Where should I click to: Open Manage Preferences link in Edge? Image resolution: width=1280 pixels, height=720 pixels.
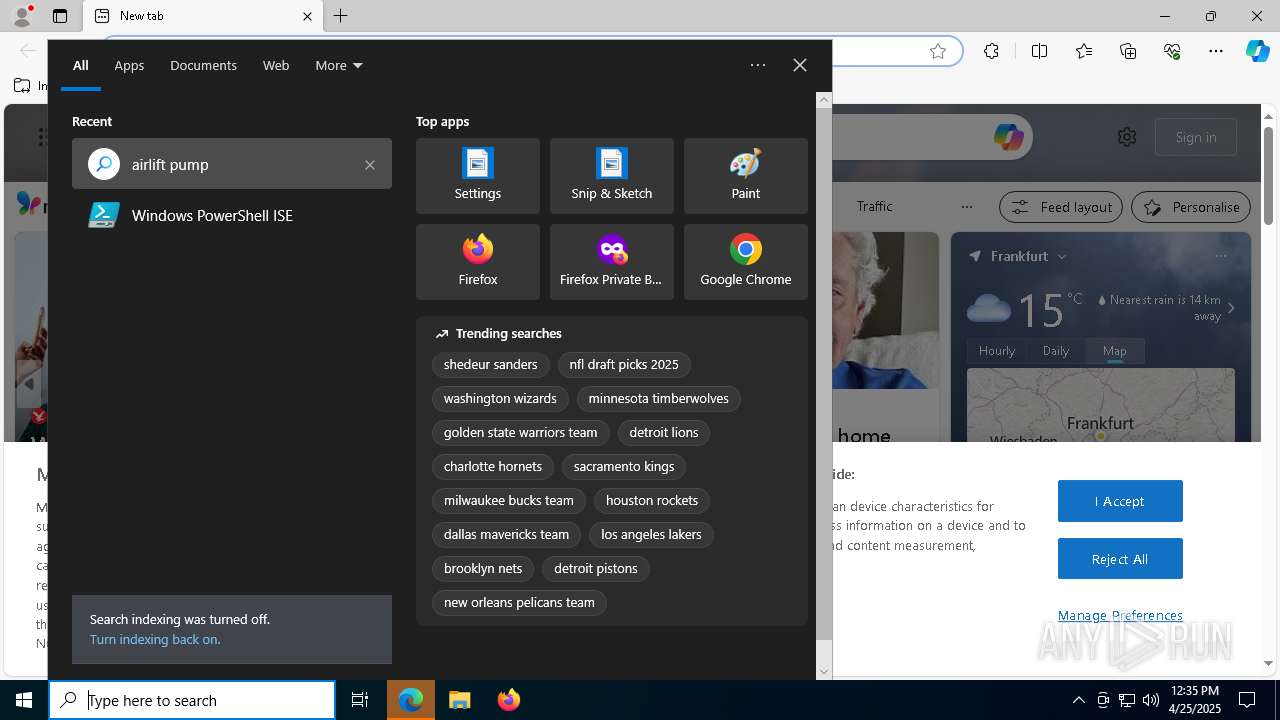[x=1120, y=615]
